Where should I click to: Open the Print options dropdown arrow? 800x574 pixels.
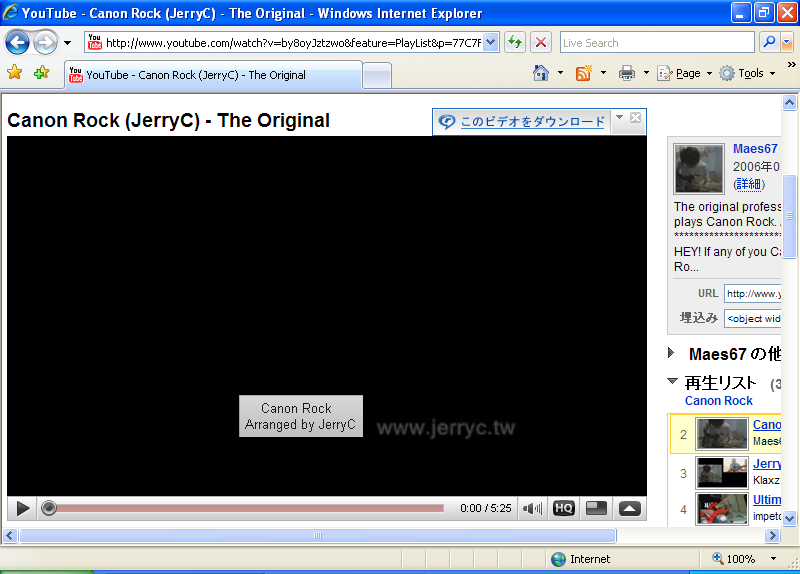646,73
